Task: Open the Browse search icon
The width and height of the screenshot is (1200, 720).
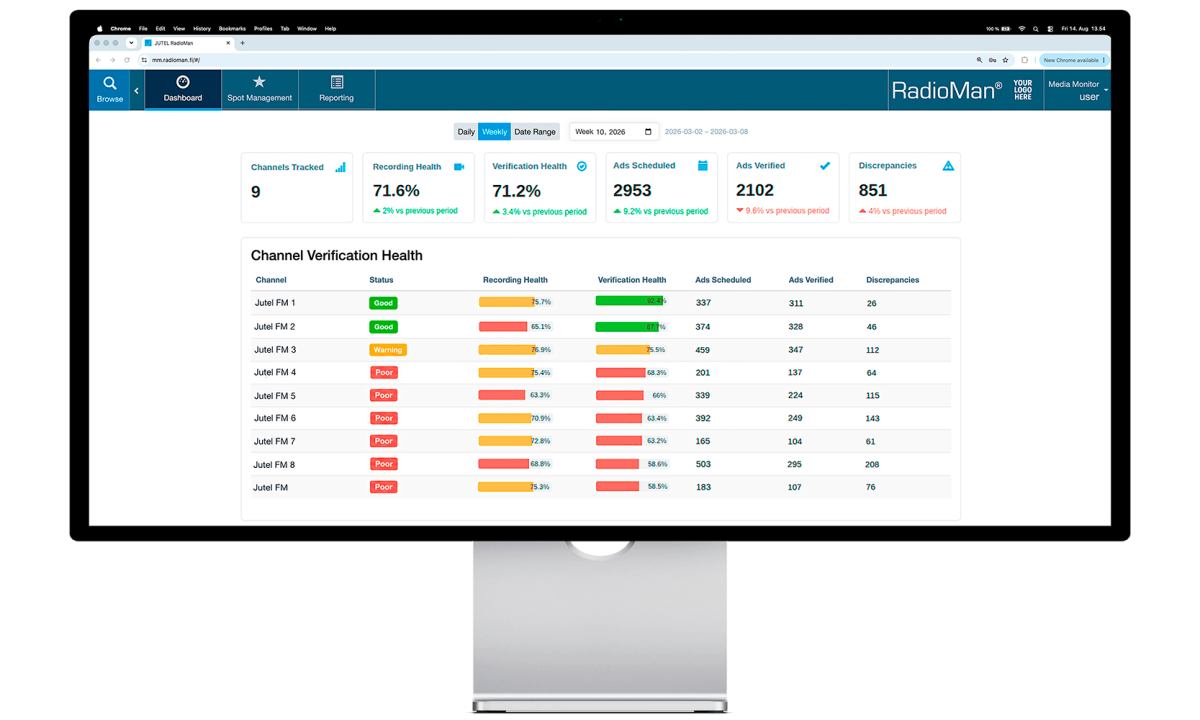Action: (x=110, y=84)
